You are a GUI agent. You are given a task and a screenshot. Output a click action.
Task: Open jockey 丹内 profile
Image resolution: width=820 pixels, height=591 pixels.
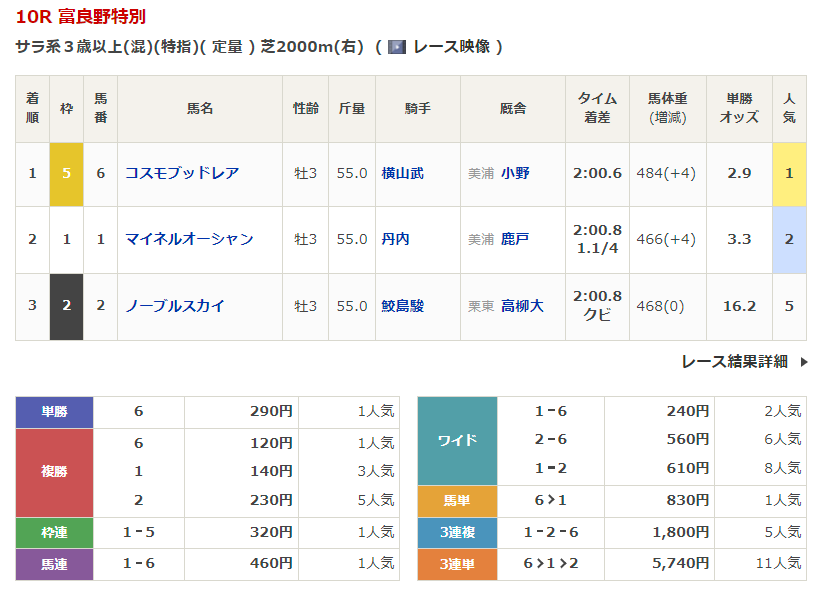tap(395, 239)
